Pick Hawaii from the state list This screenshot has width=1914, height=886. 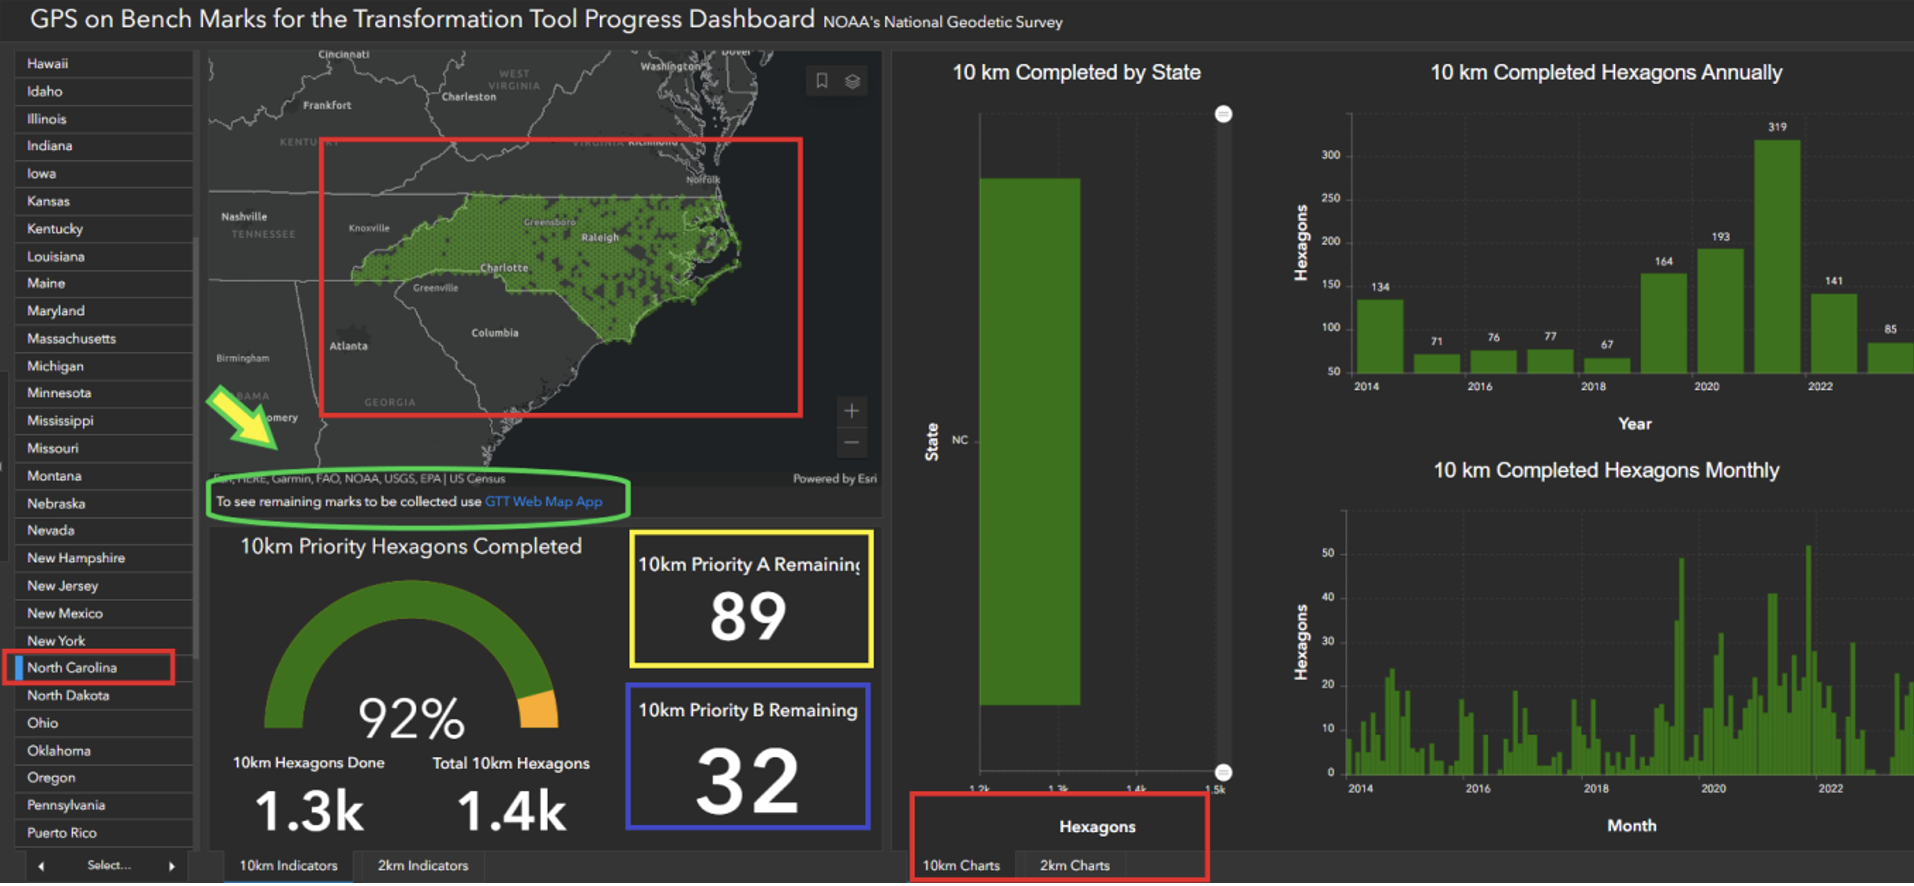[x=48, y=64]
